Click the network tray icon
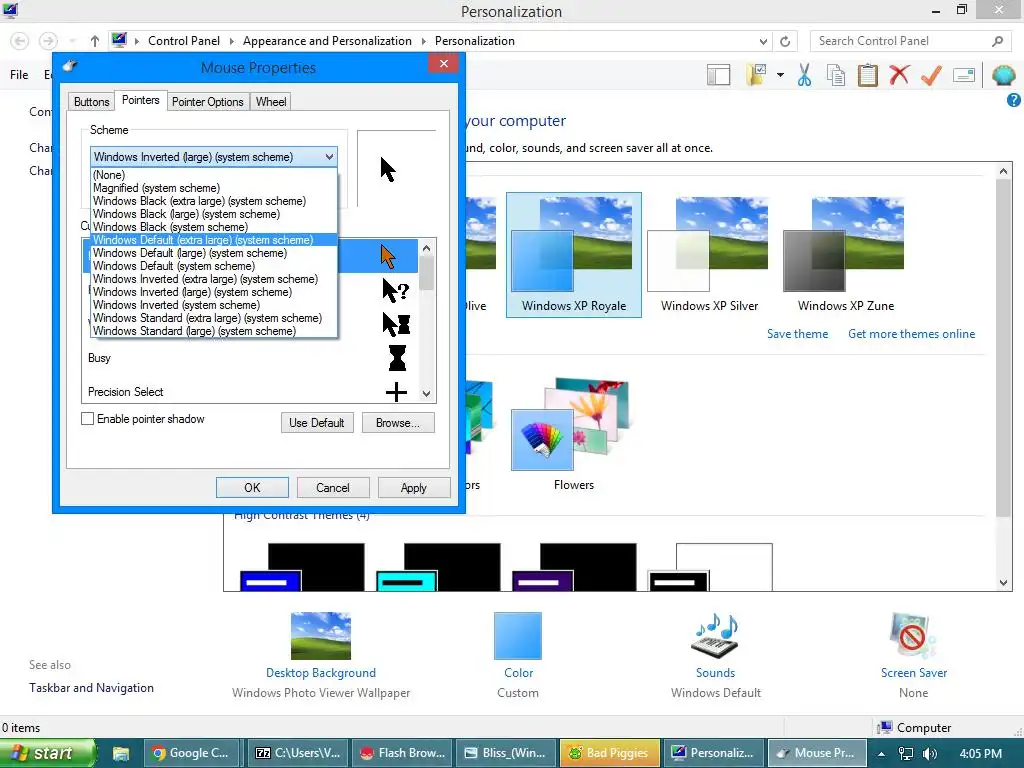The height and width of the screenshot is (768, 1024). pos(905,754)
